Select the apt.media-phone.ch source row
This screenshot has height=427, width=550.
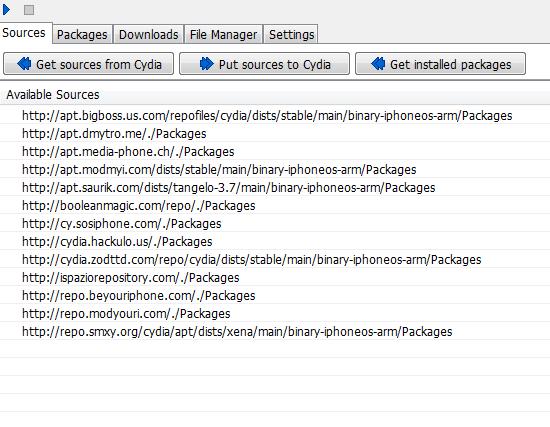point(275,152)
